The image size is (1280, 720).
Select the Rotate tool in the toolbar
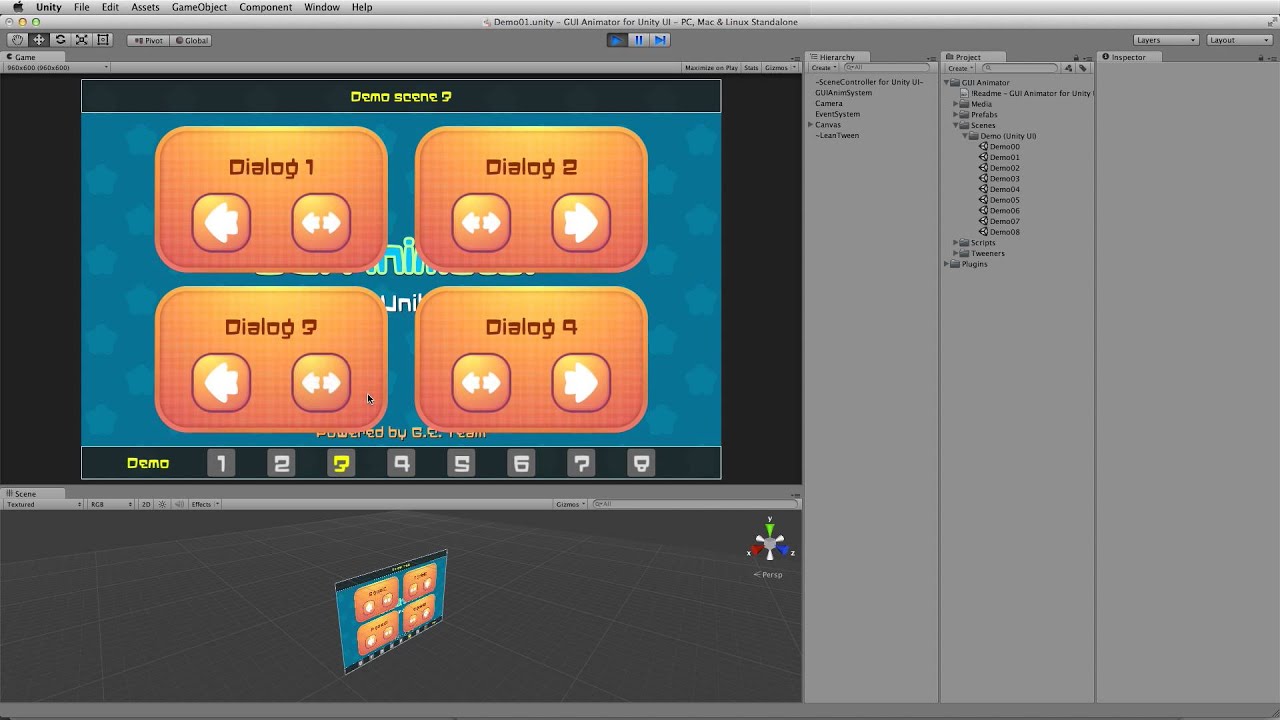(58, 39)
